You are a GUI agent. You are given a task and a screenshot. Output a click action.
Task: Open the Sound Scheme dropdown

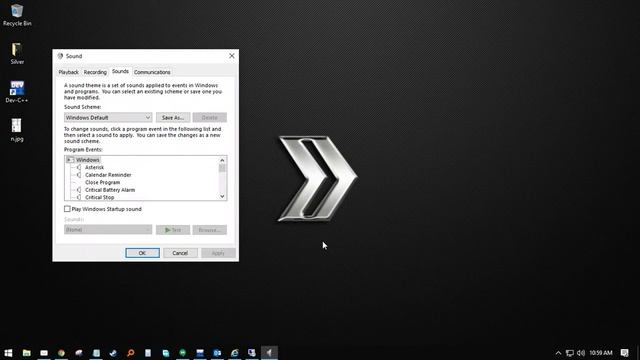108,118
